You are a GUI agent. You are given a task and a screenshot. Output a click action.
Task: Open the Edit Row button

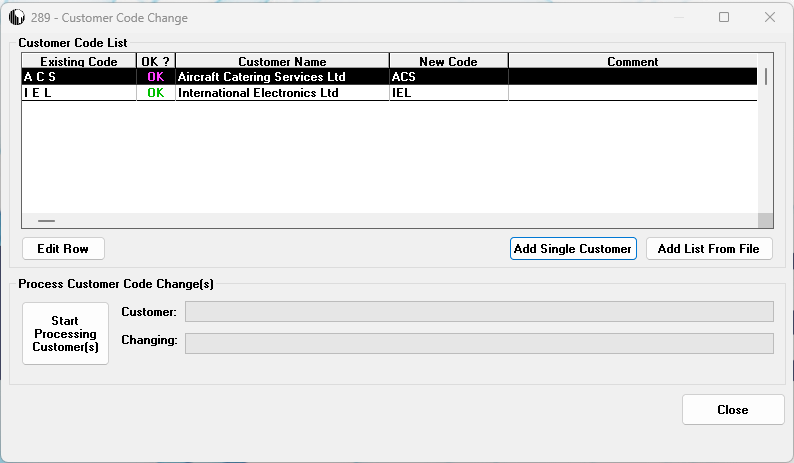coord(63,249)
